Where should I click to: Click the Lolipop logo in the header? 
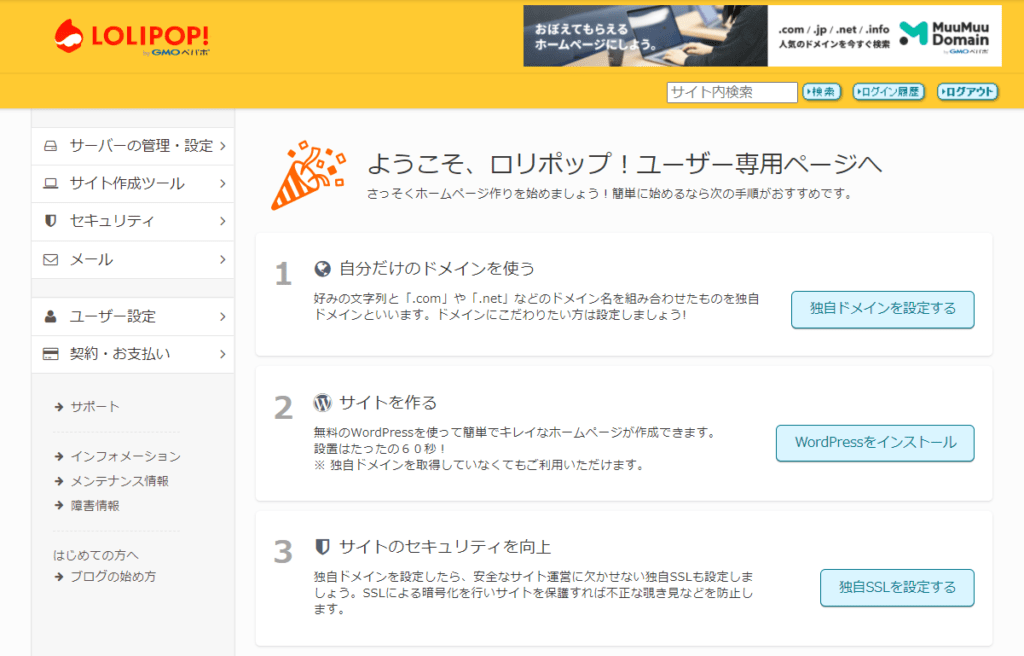(x=132, y=37)
